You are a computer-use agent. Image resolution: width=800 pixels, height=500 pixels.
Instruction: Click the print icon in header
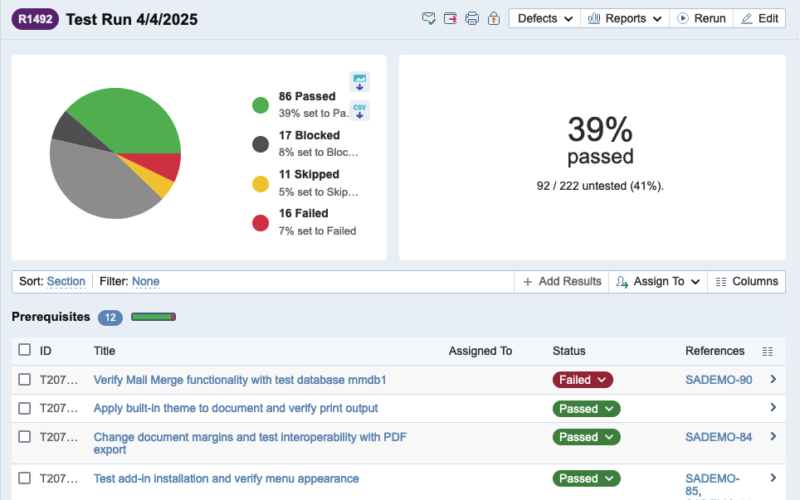click(x=472, y=19)
